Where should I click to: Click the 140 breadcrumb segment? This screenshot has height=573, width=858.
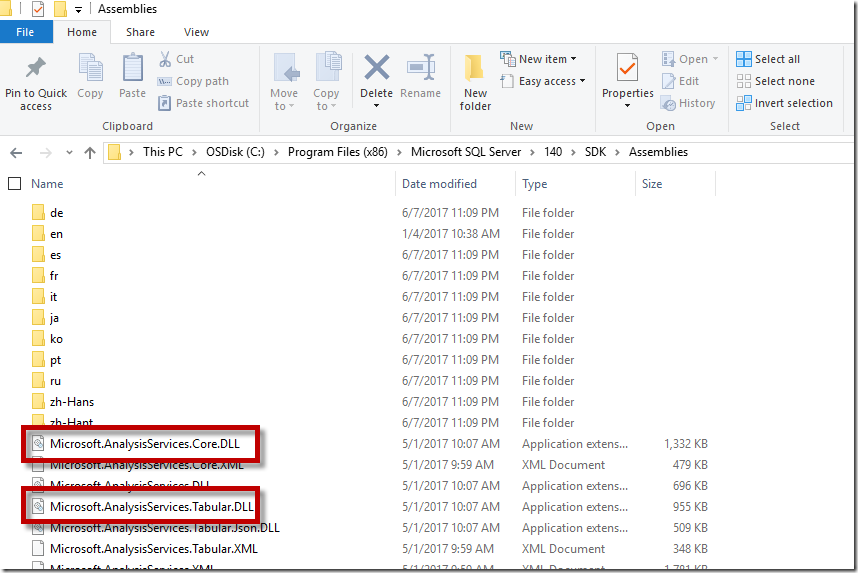553,152
